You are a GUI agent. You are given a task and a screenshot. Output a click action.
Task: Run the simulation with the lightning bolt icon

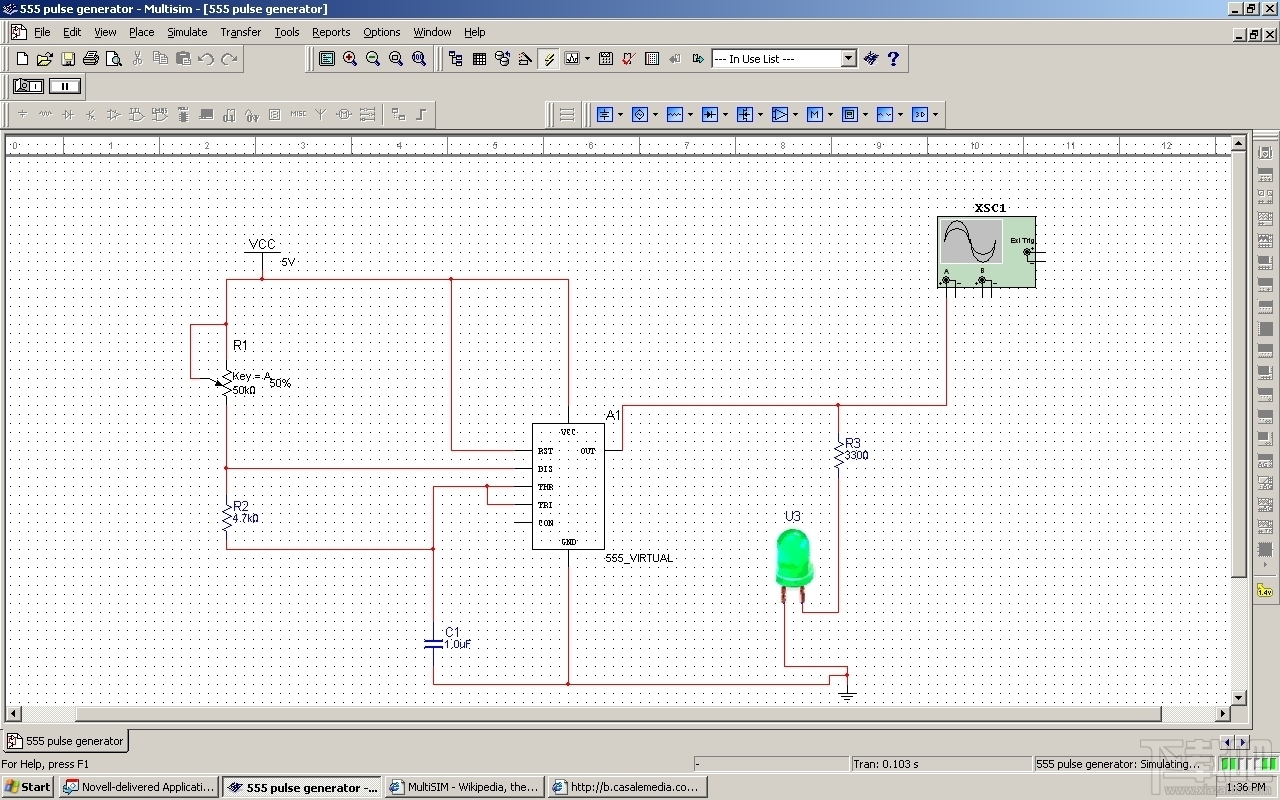click(549, 58)
